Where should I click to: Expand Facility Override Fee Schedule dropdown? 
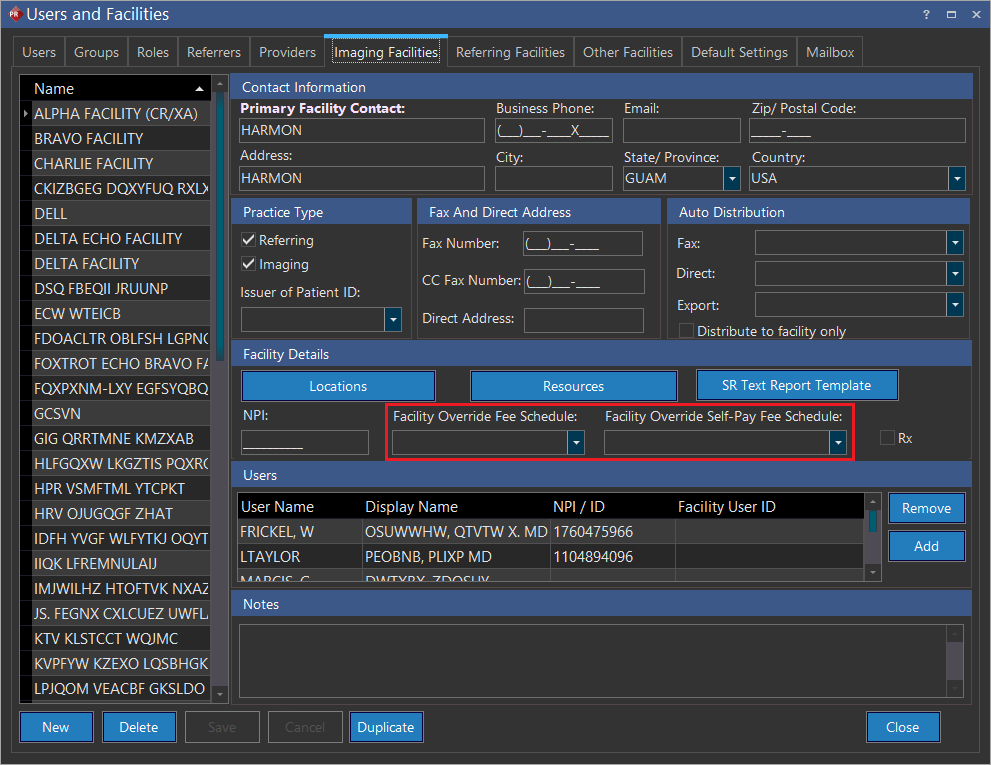tap(576, 443)
